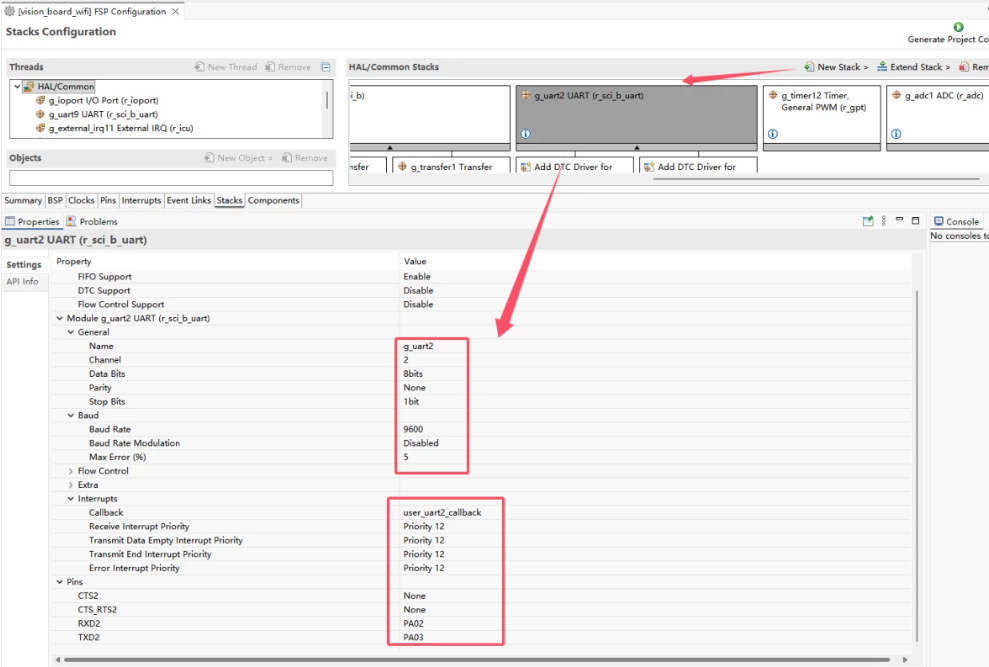Minimize the Properties view panel
This screenshot has height=667, width=989.
899,220
